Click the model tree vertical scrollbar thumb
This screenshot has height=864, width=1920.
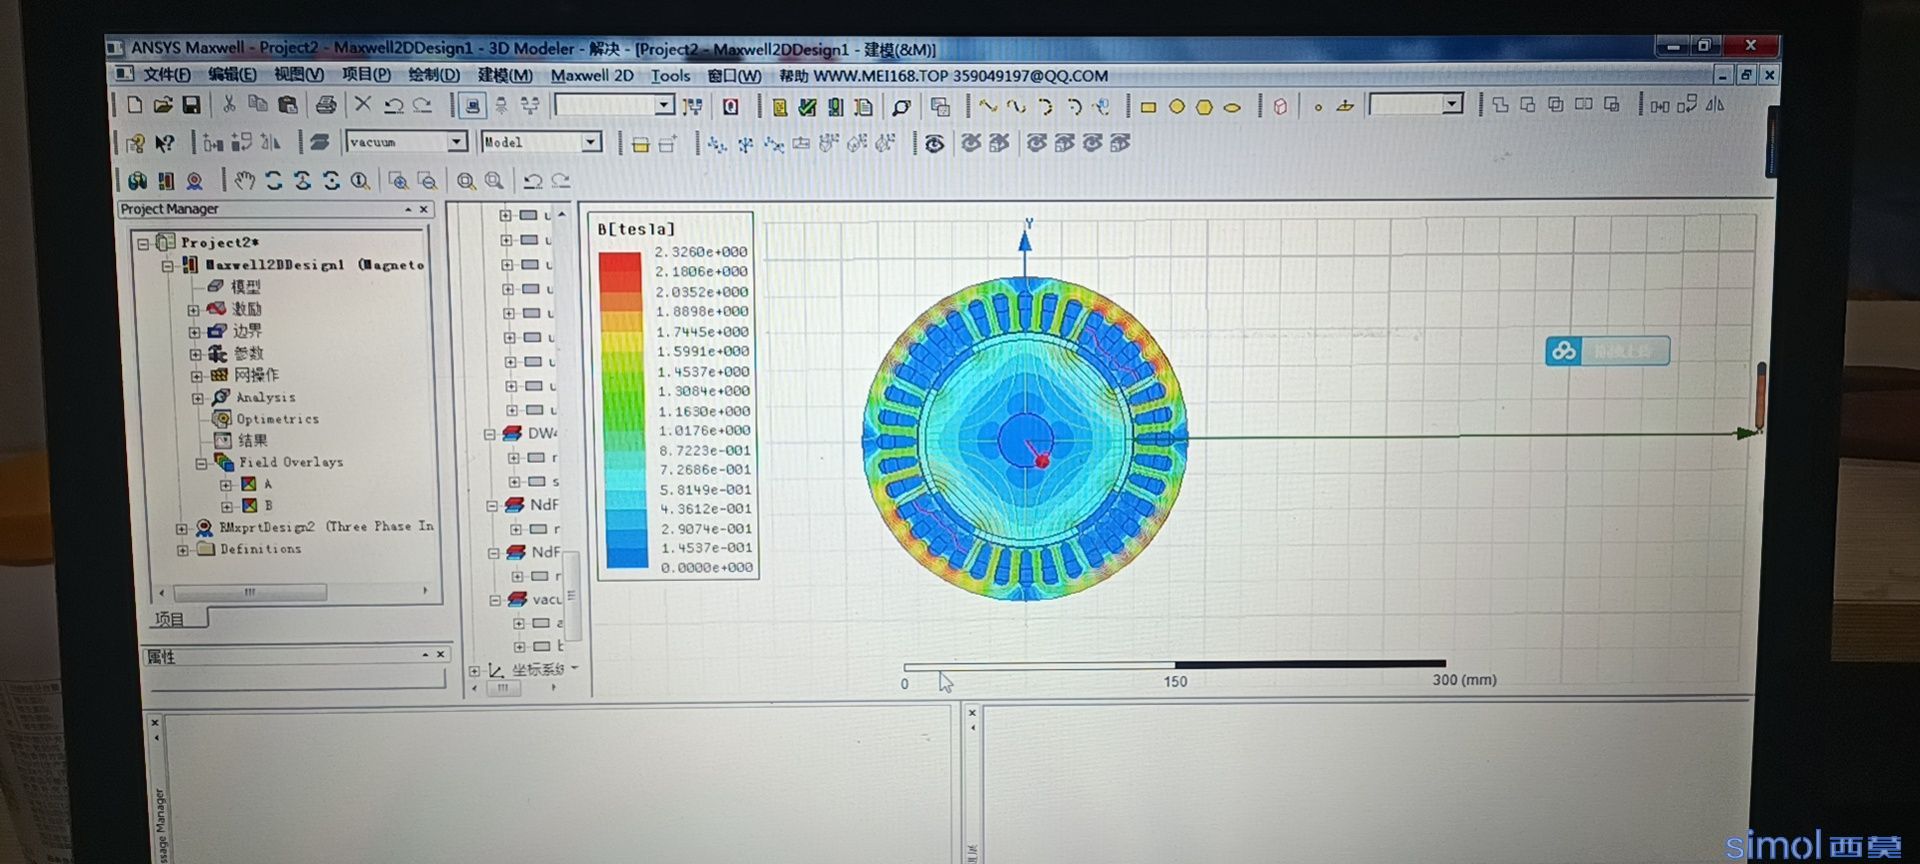(x=572, y=596)
